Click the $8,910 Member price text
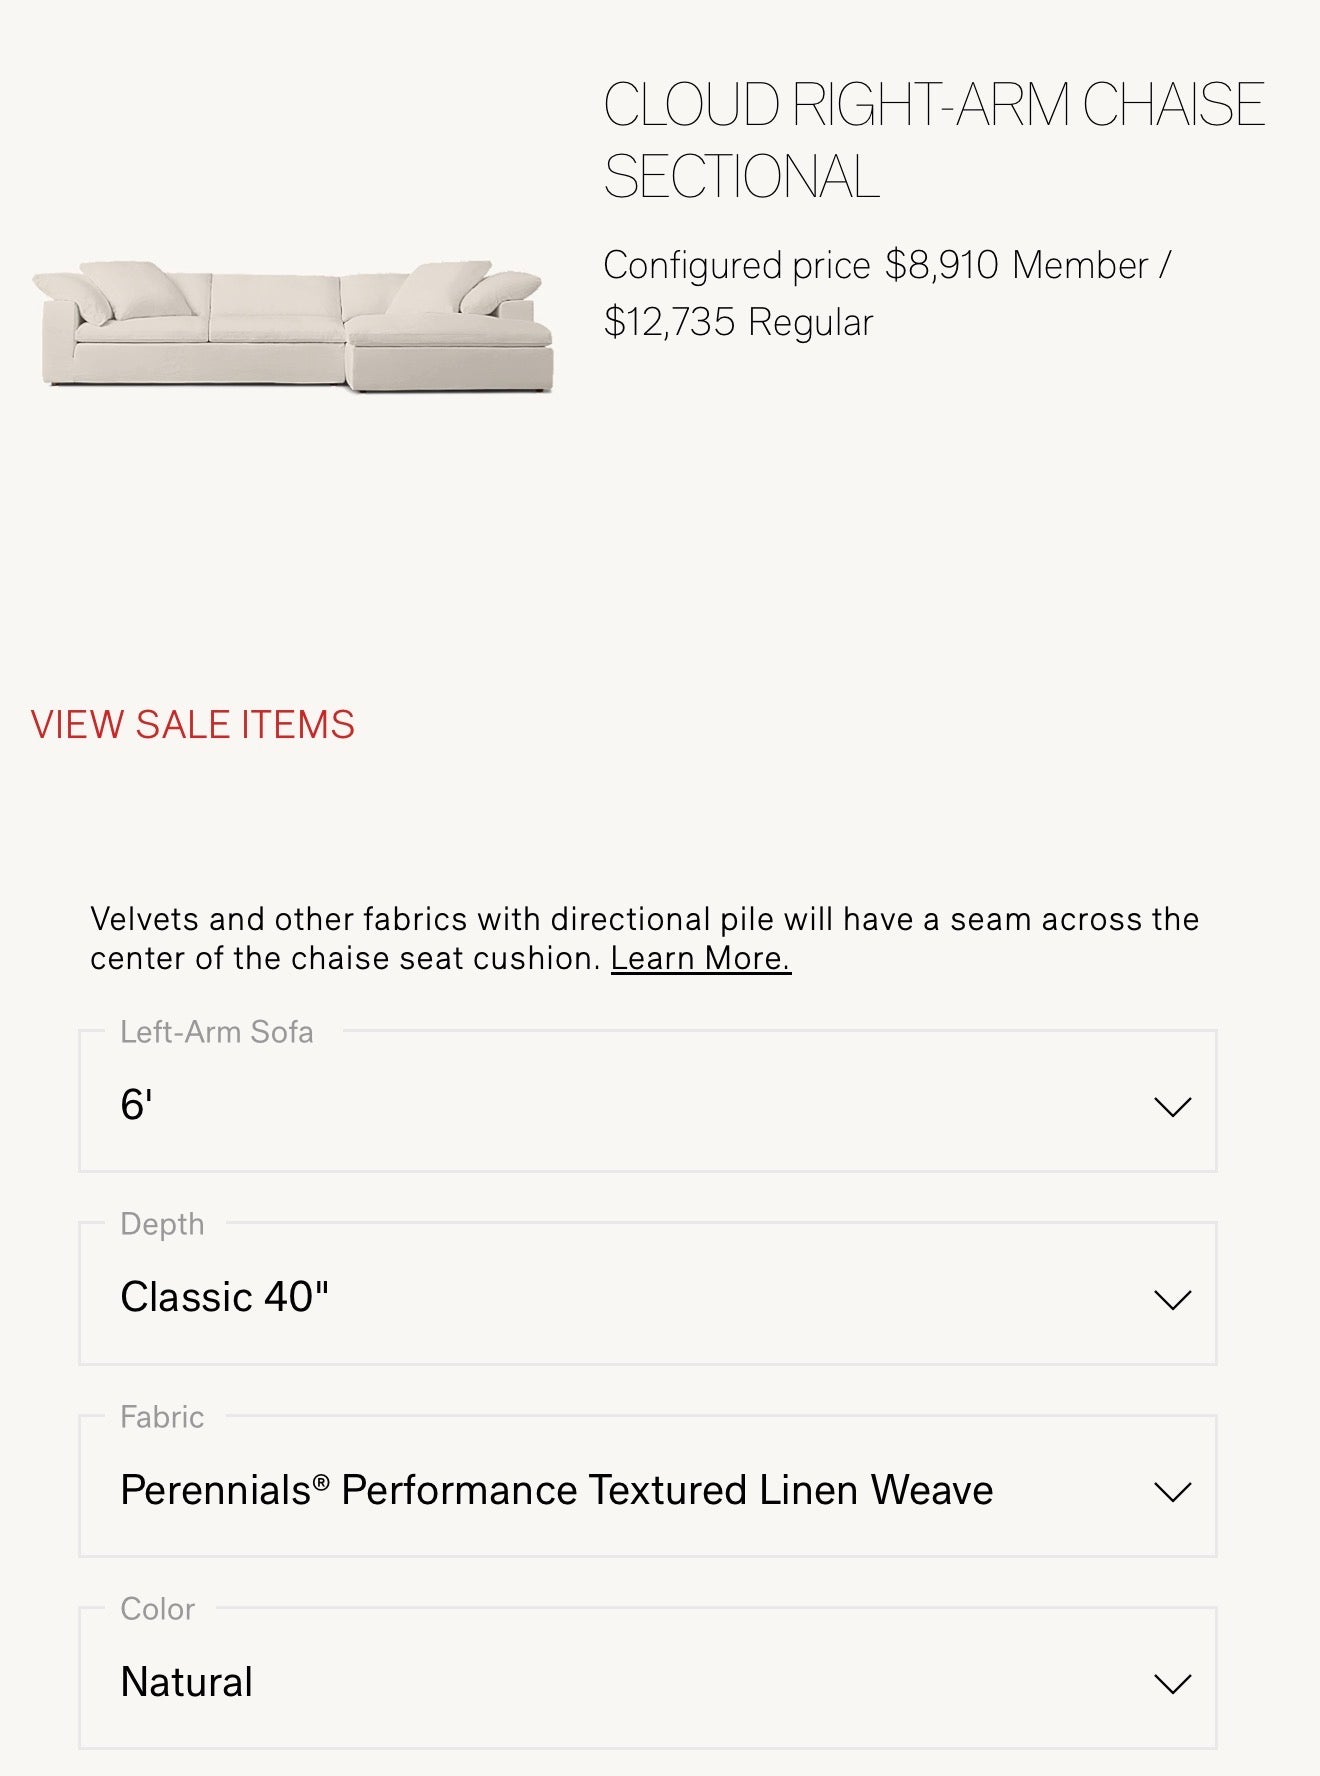Viewport: 1320px width, 1776px height. (x=1017, y=266)
